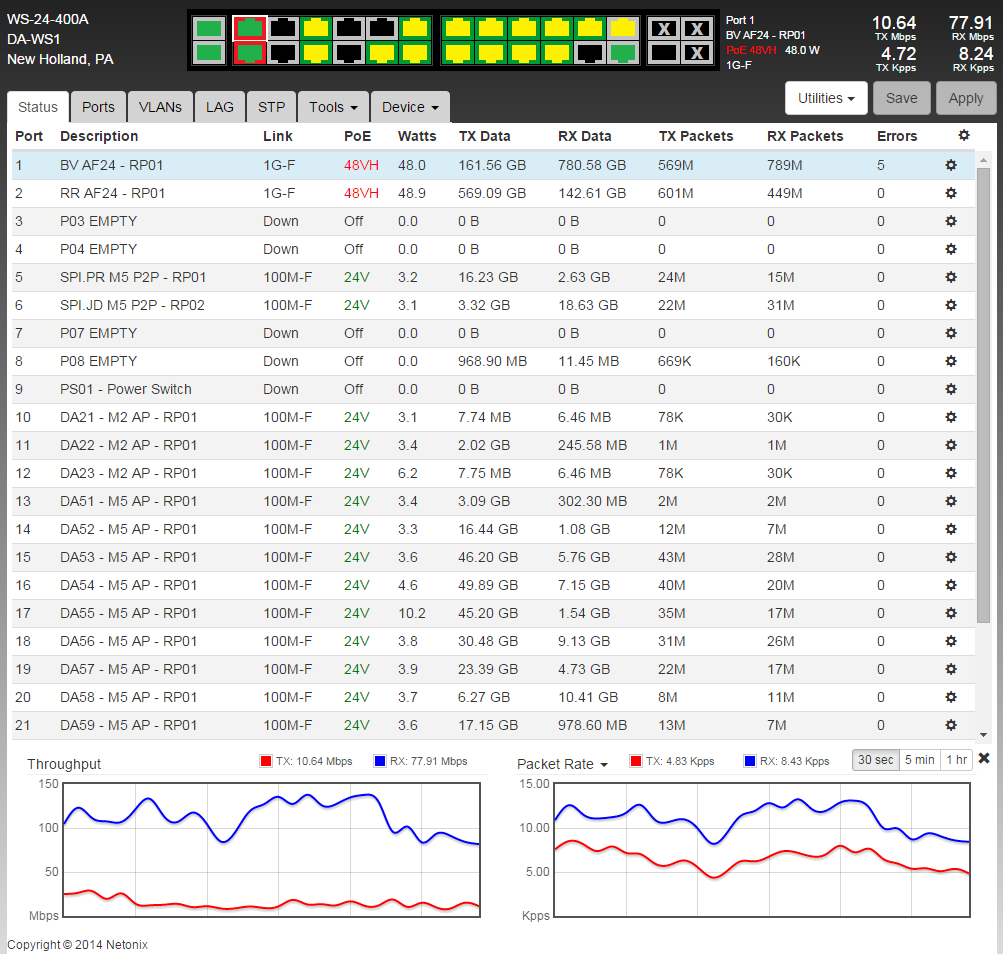Click blue RX swatch in Throughput legend
Viewport: 1003px width, 954px height.
tap(379, 761)
